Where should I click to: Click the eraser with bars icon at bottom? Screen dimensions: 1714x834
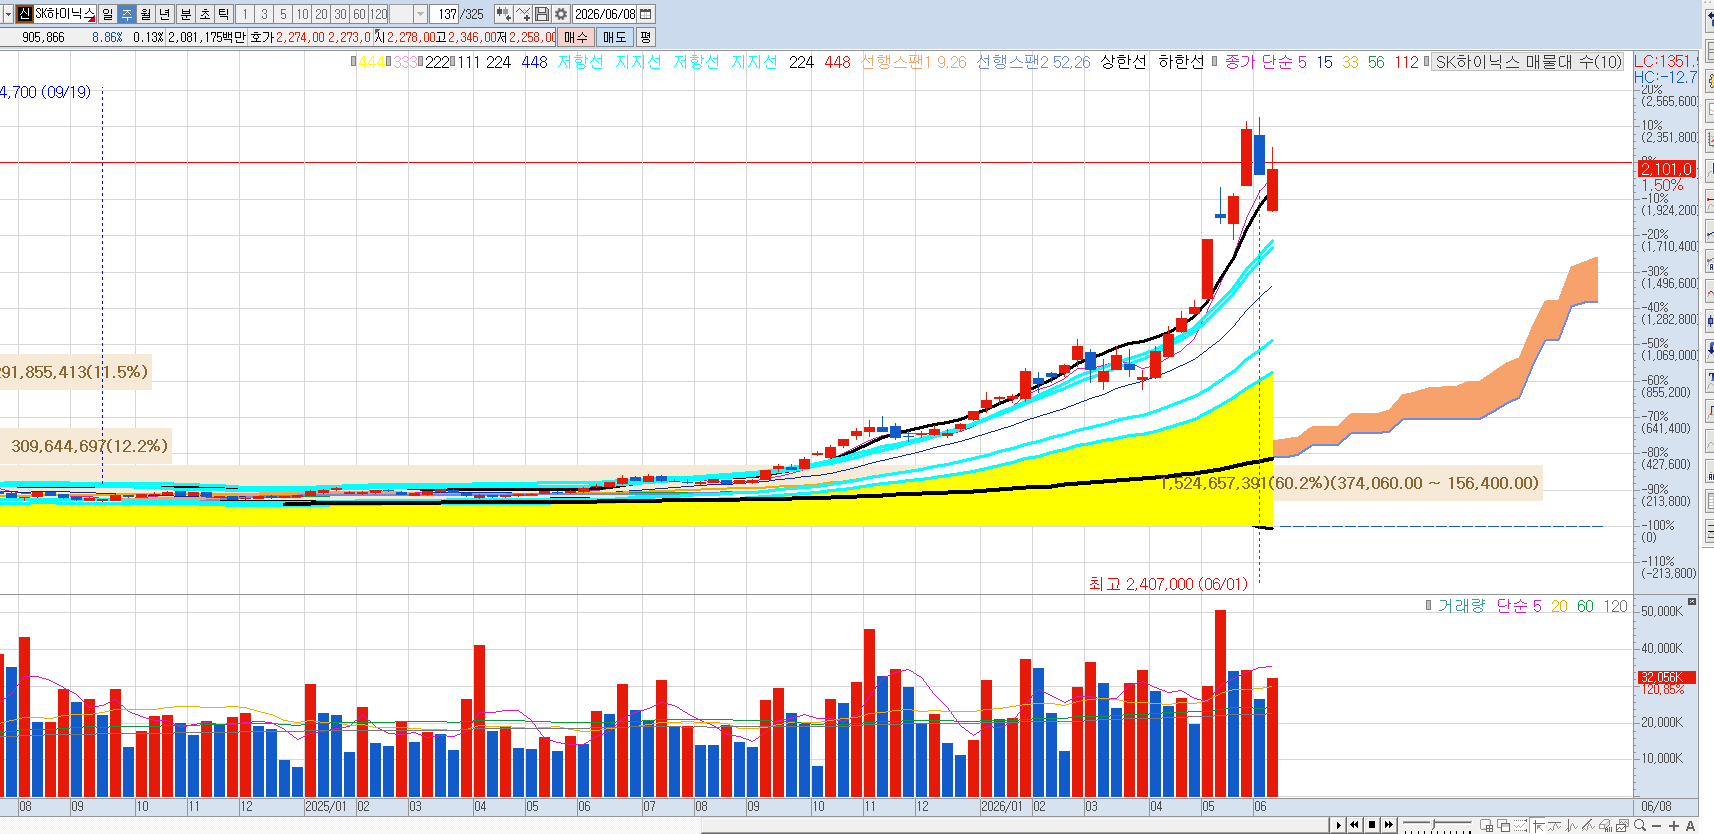click(1605, 826)
